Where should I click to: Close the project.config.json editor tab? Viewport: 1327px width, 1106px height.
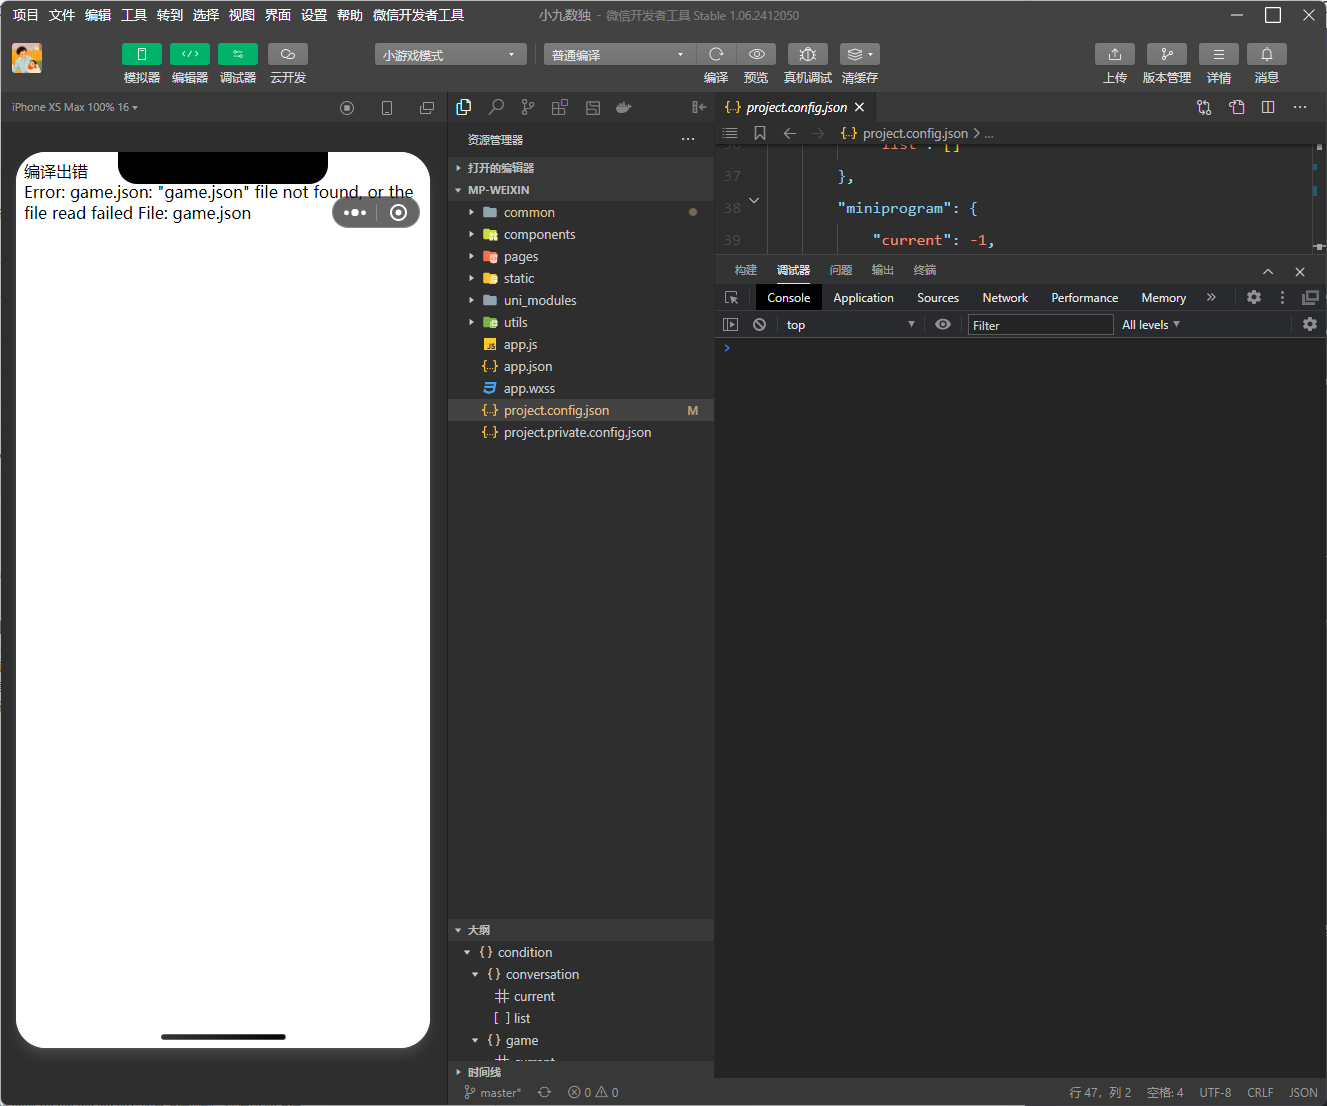(x=859, y=107)
